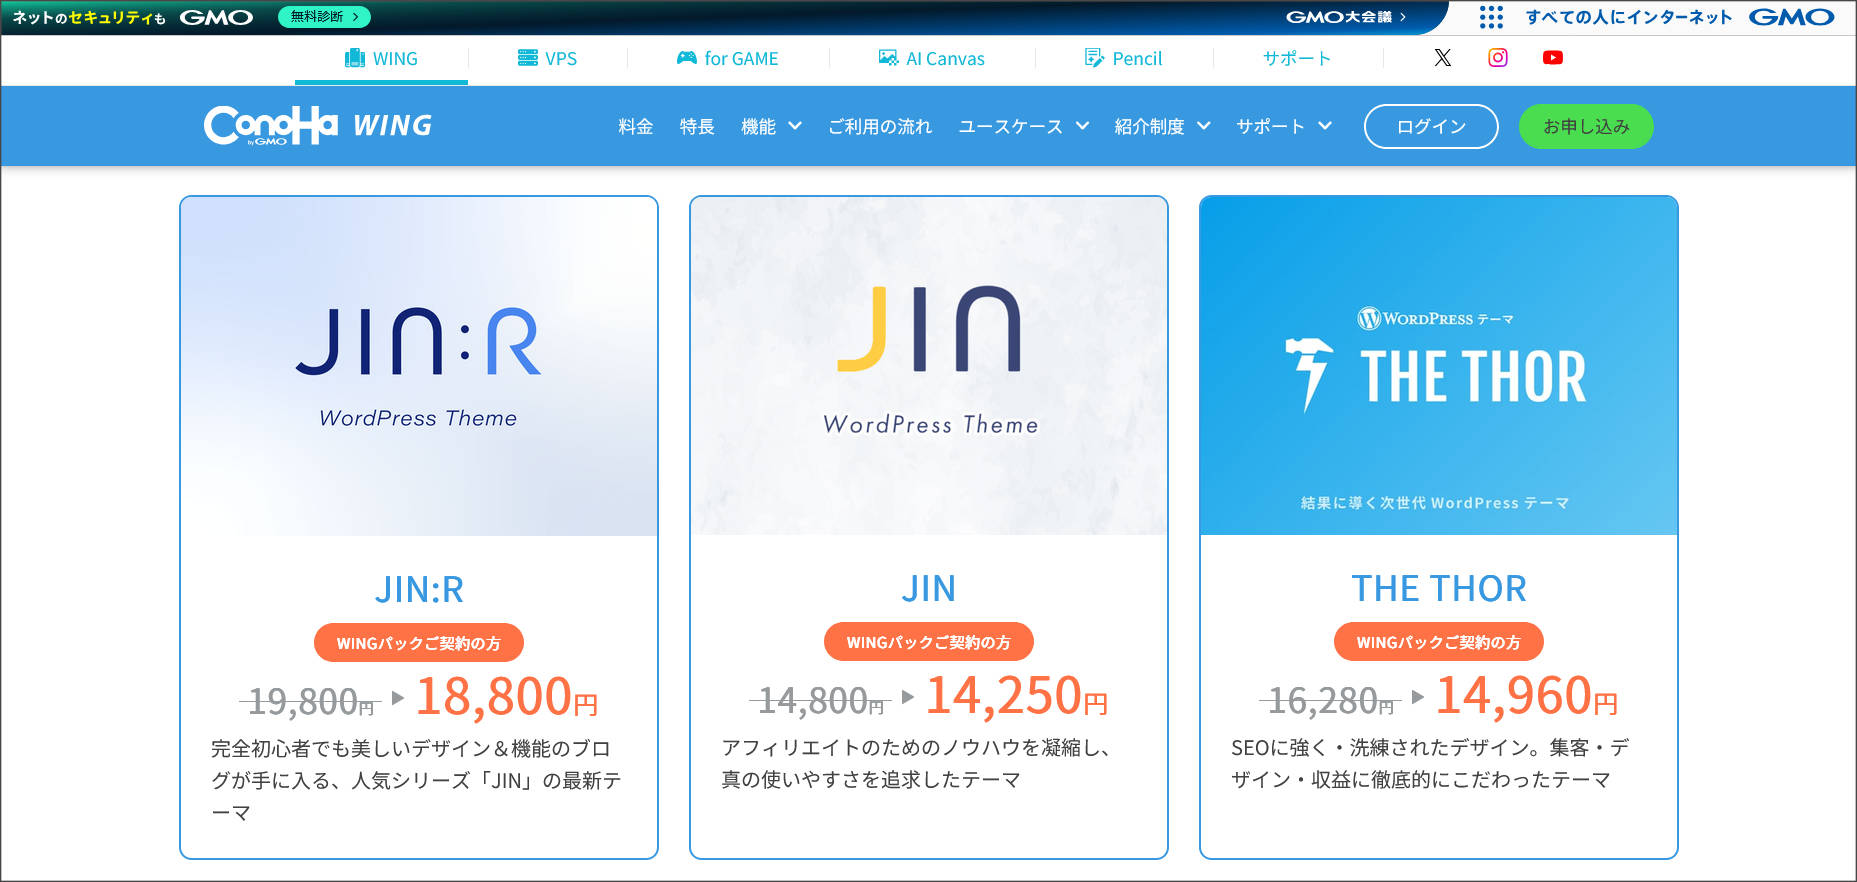
Task: Open the THE THOR theme banner image
Action: coord(1439,366)
